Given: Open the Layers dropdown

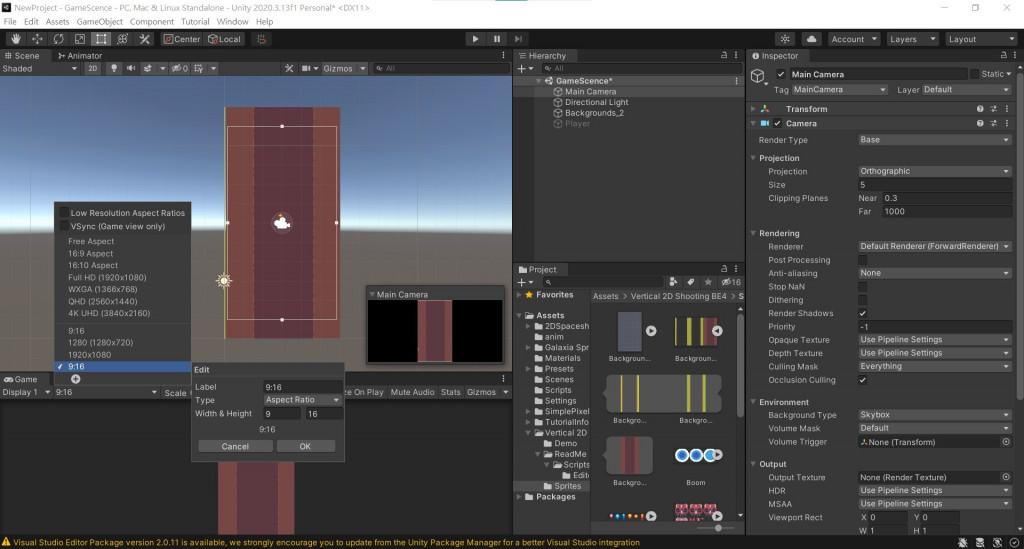Looking at the screenshot, I should [912, 39].
